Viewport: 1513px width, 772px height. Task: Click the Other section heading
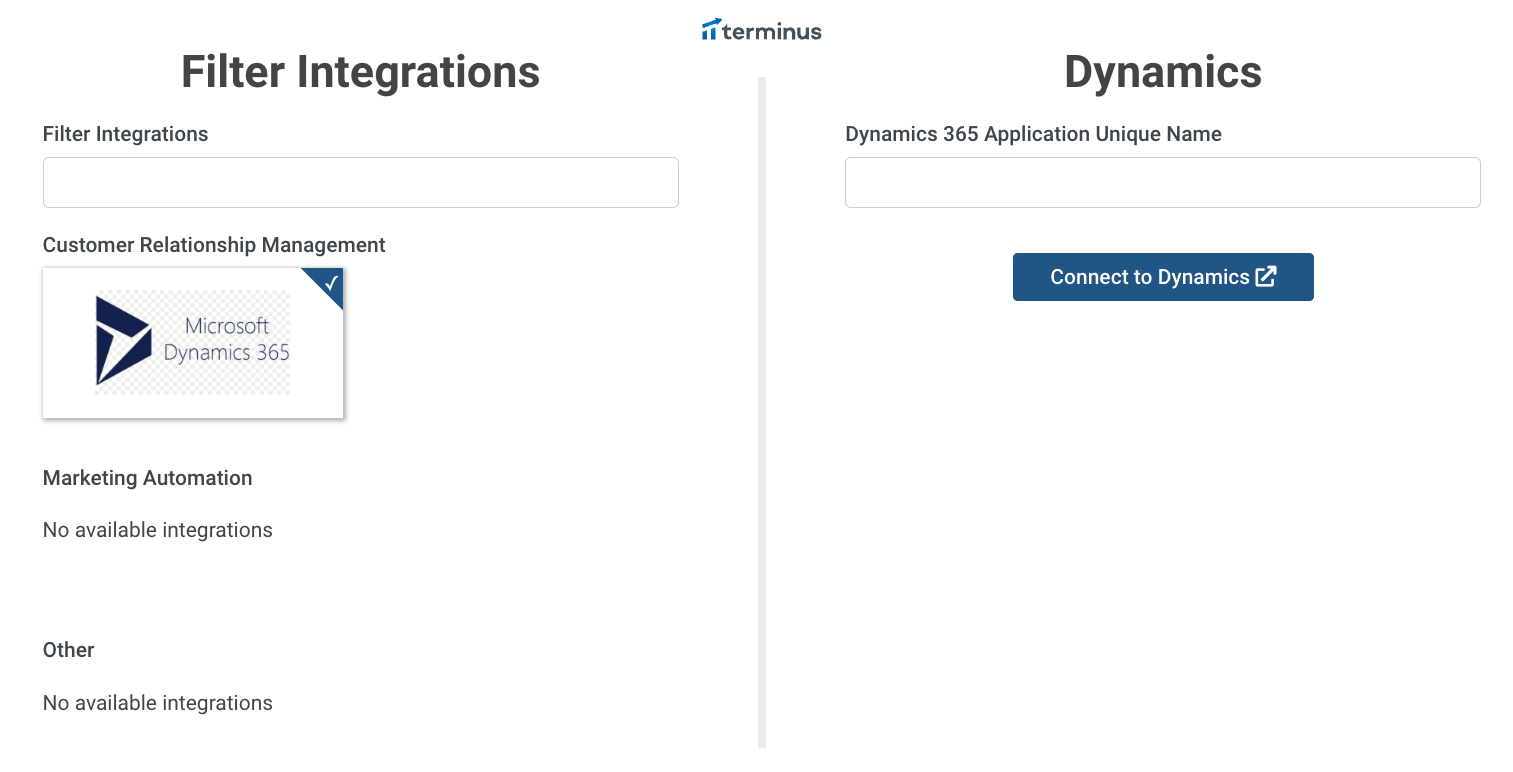click(x=69, y=650)
